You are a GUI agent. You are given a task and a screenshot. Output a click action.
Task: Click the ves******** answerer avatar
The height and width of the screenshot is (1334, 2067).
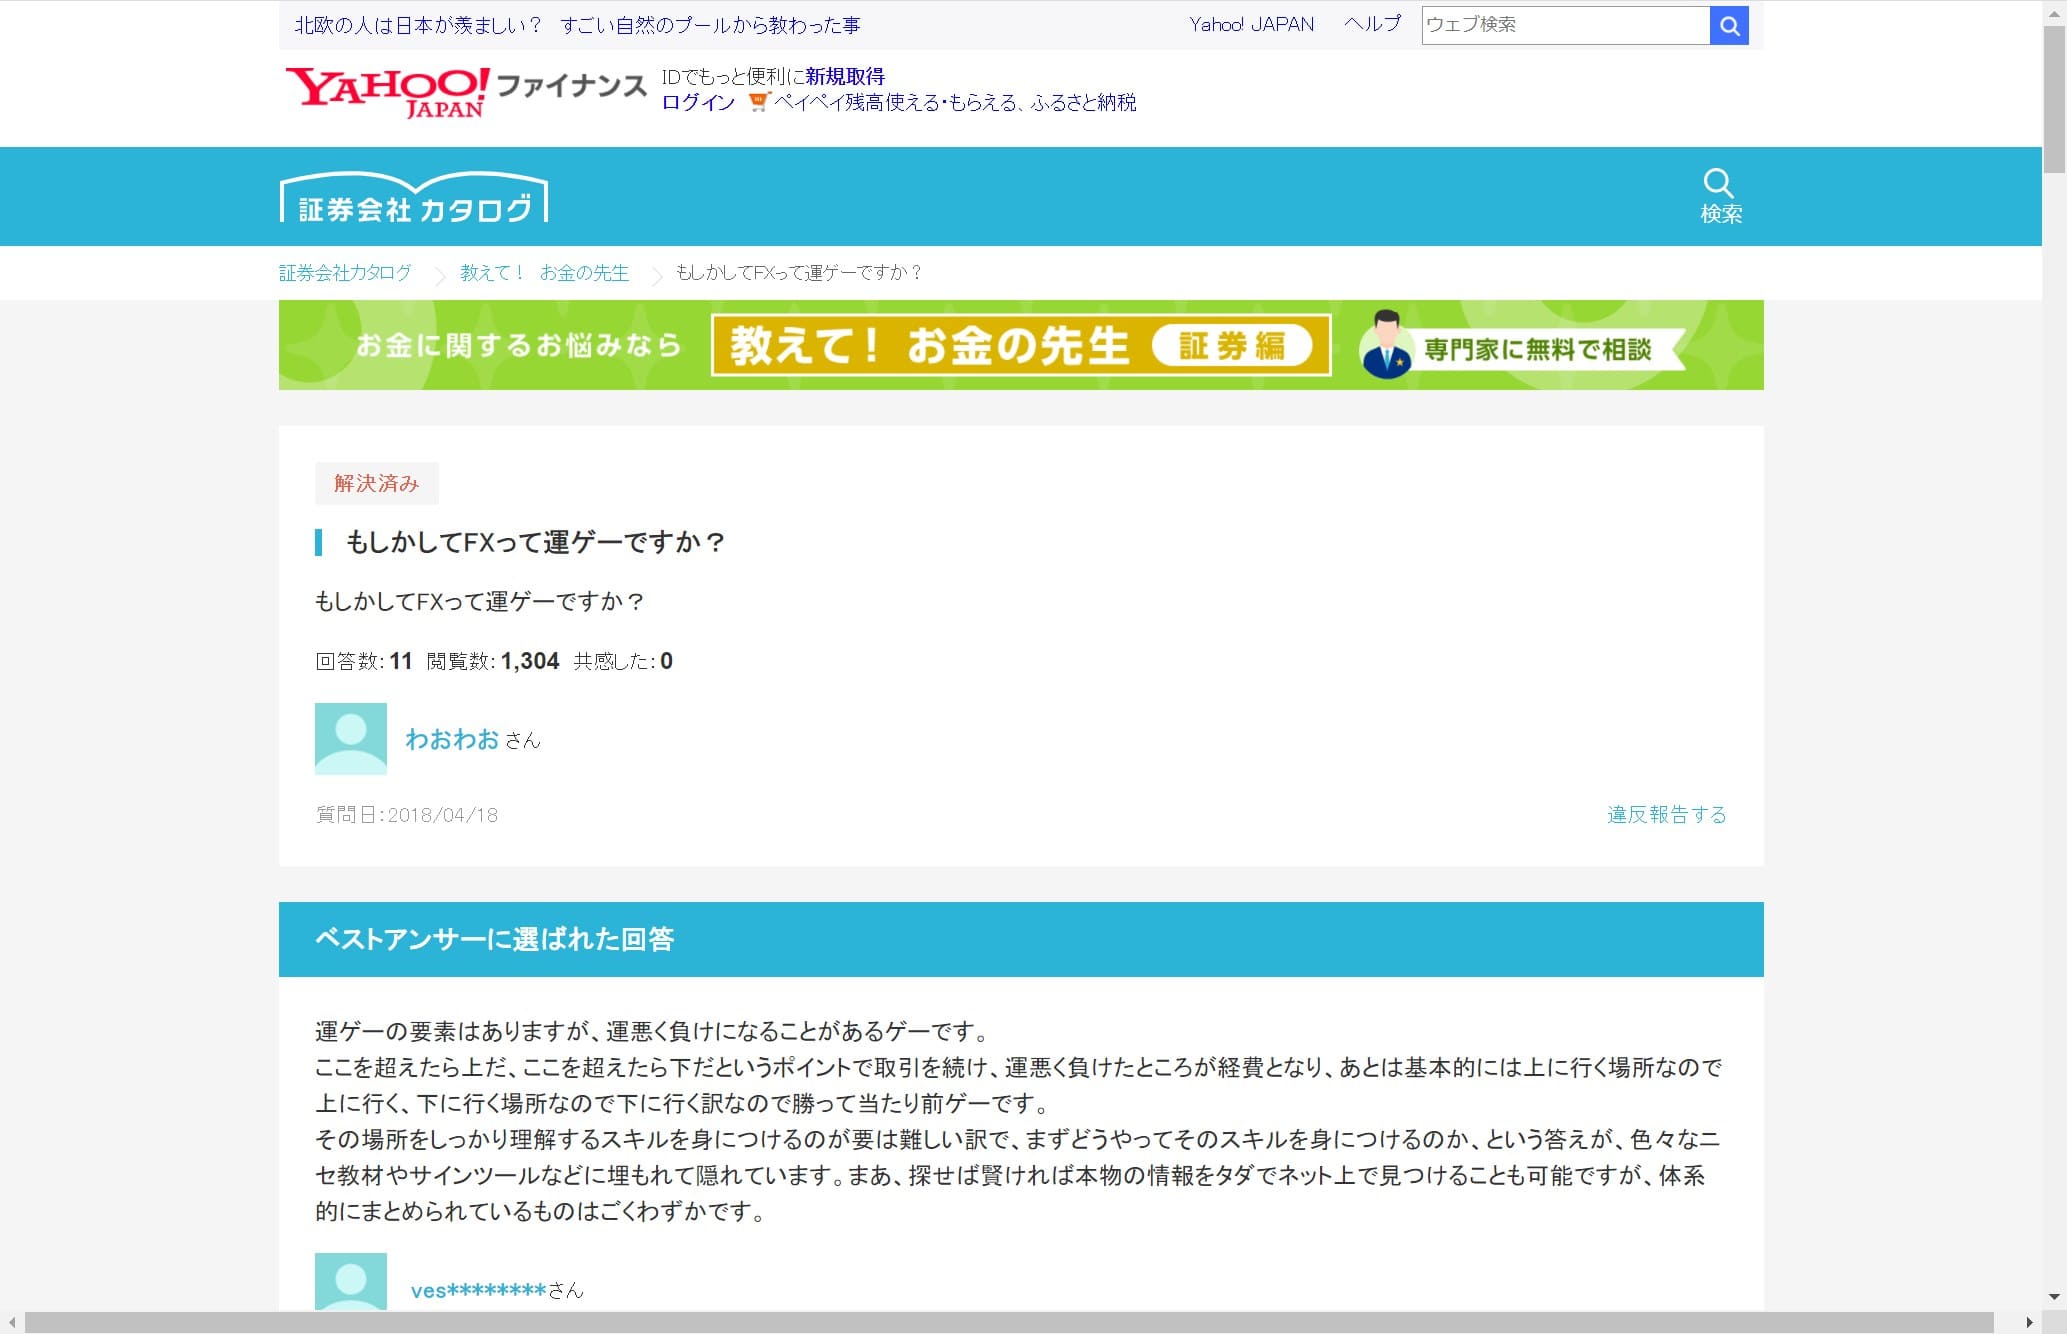point(351,1281)
